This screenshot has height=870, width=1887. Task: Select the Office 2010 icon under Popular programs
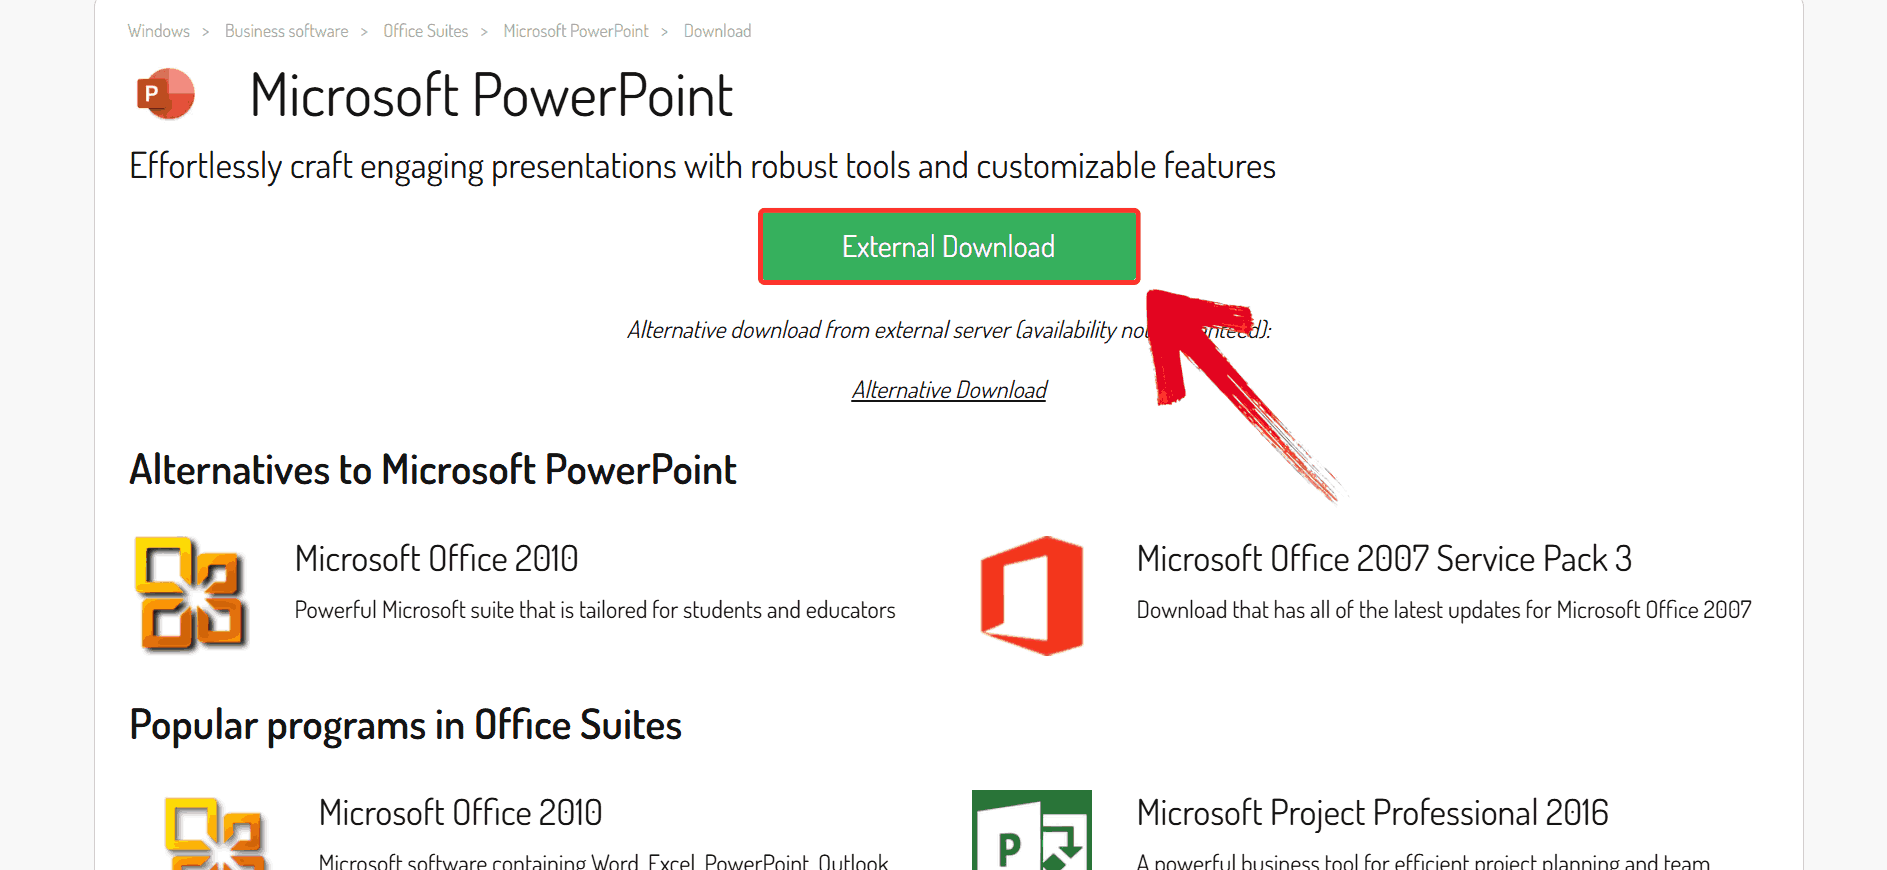click(x=215, y=832)
